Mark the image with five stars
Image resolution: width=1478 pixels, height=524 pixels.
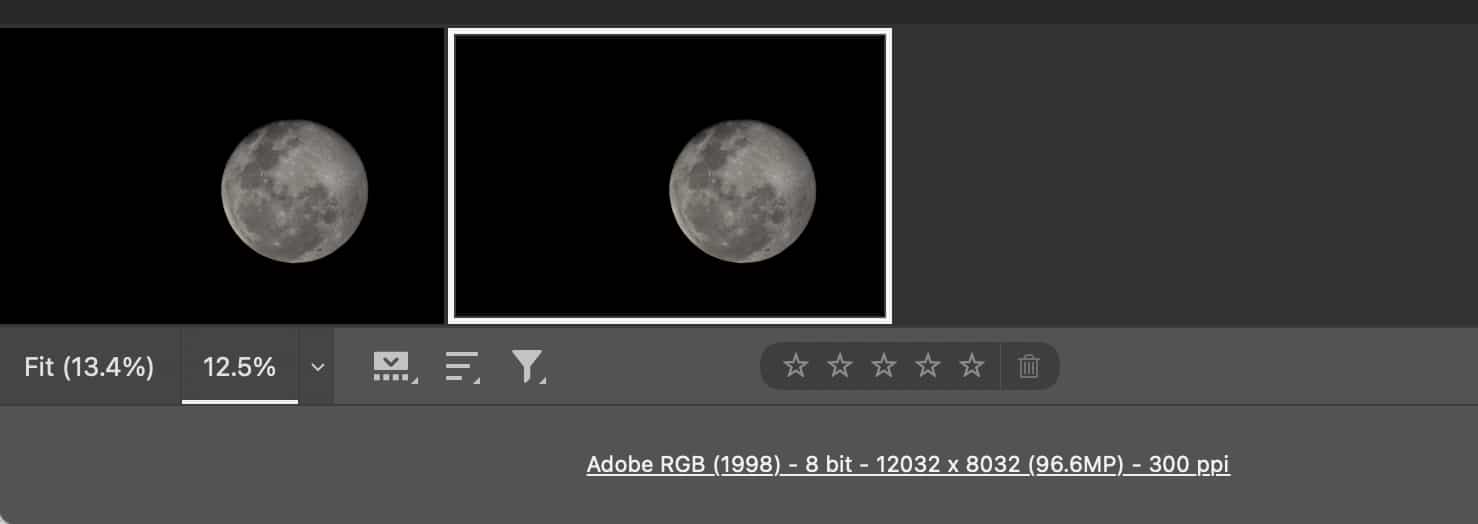click(972, 366)
